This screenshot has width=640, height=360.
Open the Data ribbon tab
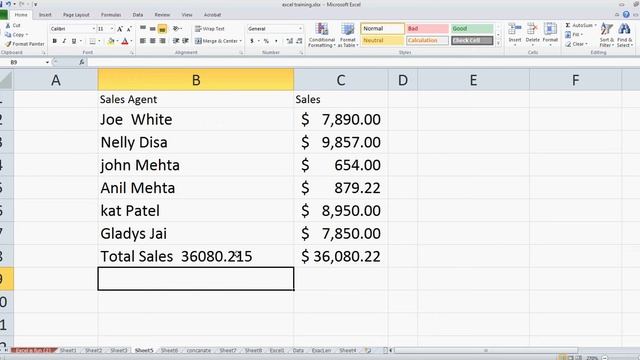pyautogui.click(x=138, y=15)
